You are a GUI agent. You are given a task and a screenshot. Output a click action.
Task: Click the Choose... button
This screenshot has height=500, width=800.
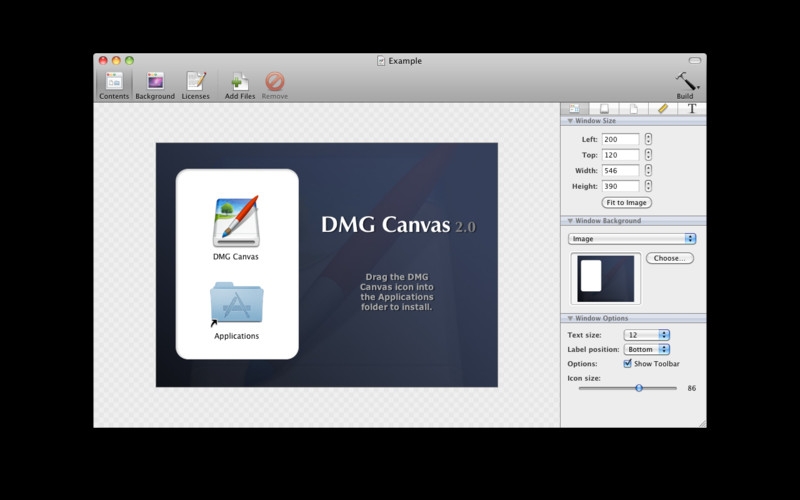[669, 258]
